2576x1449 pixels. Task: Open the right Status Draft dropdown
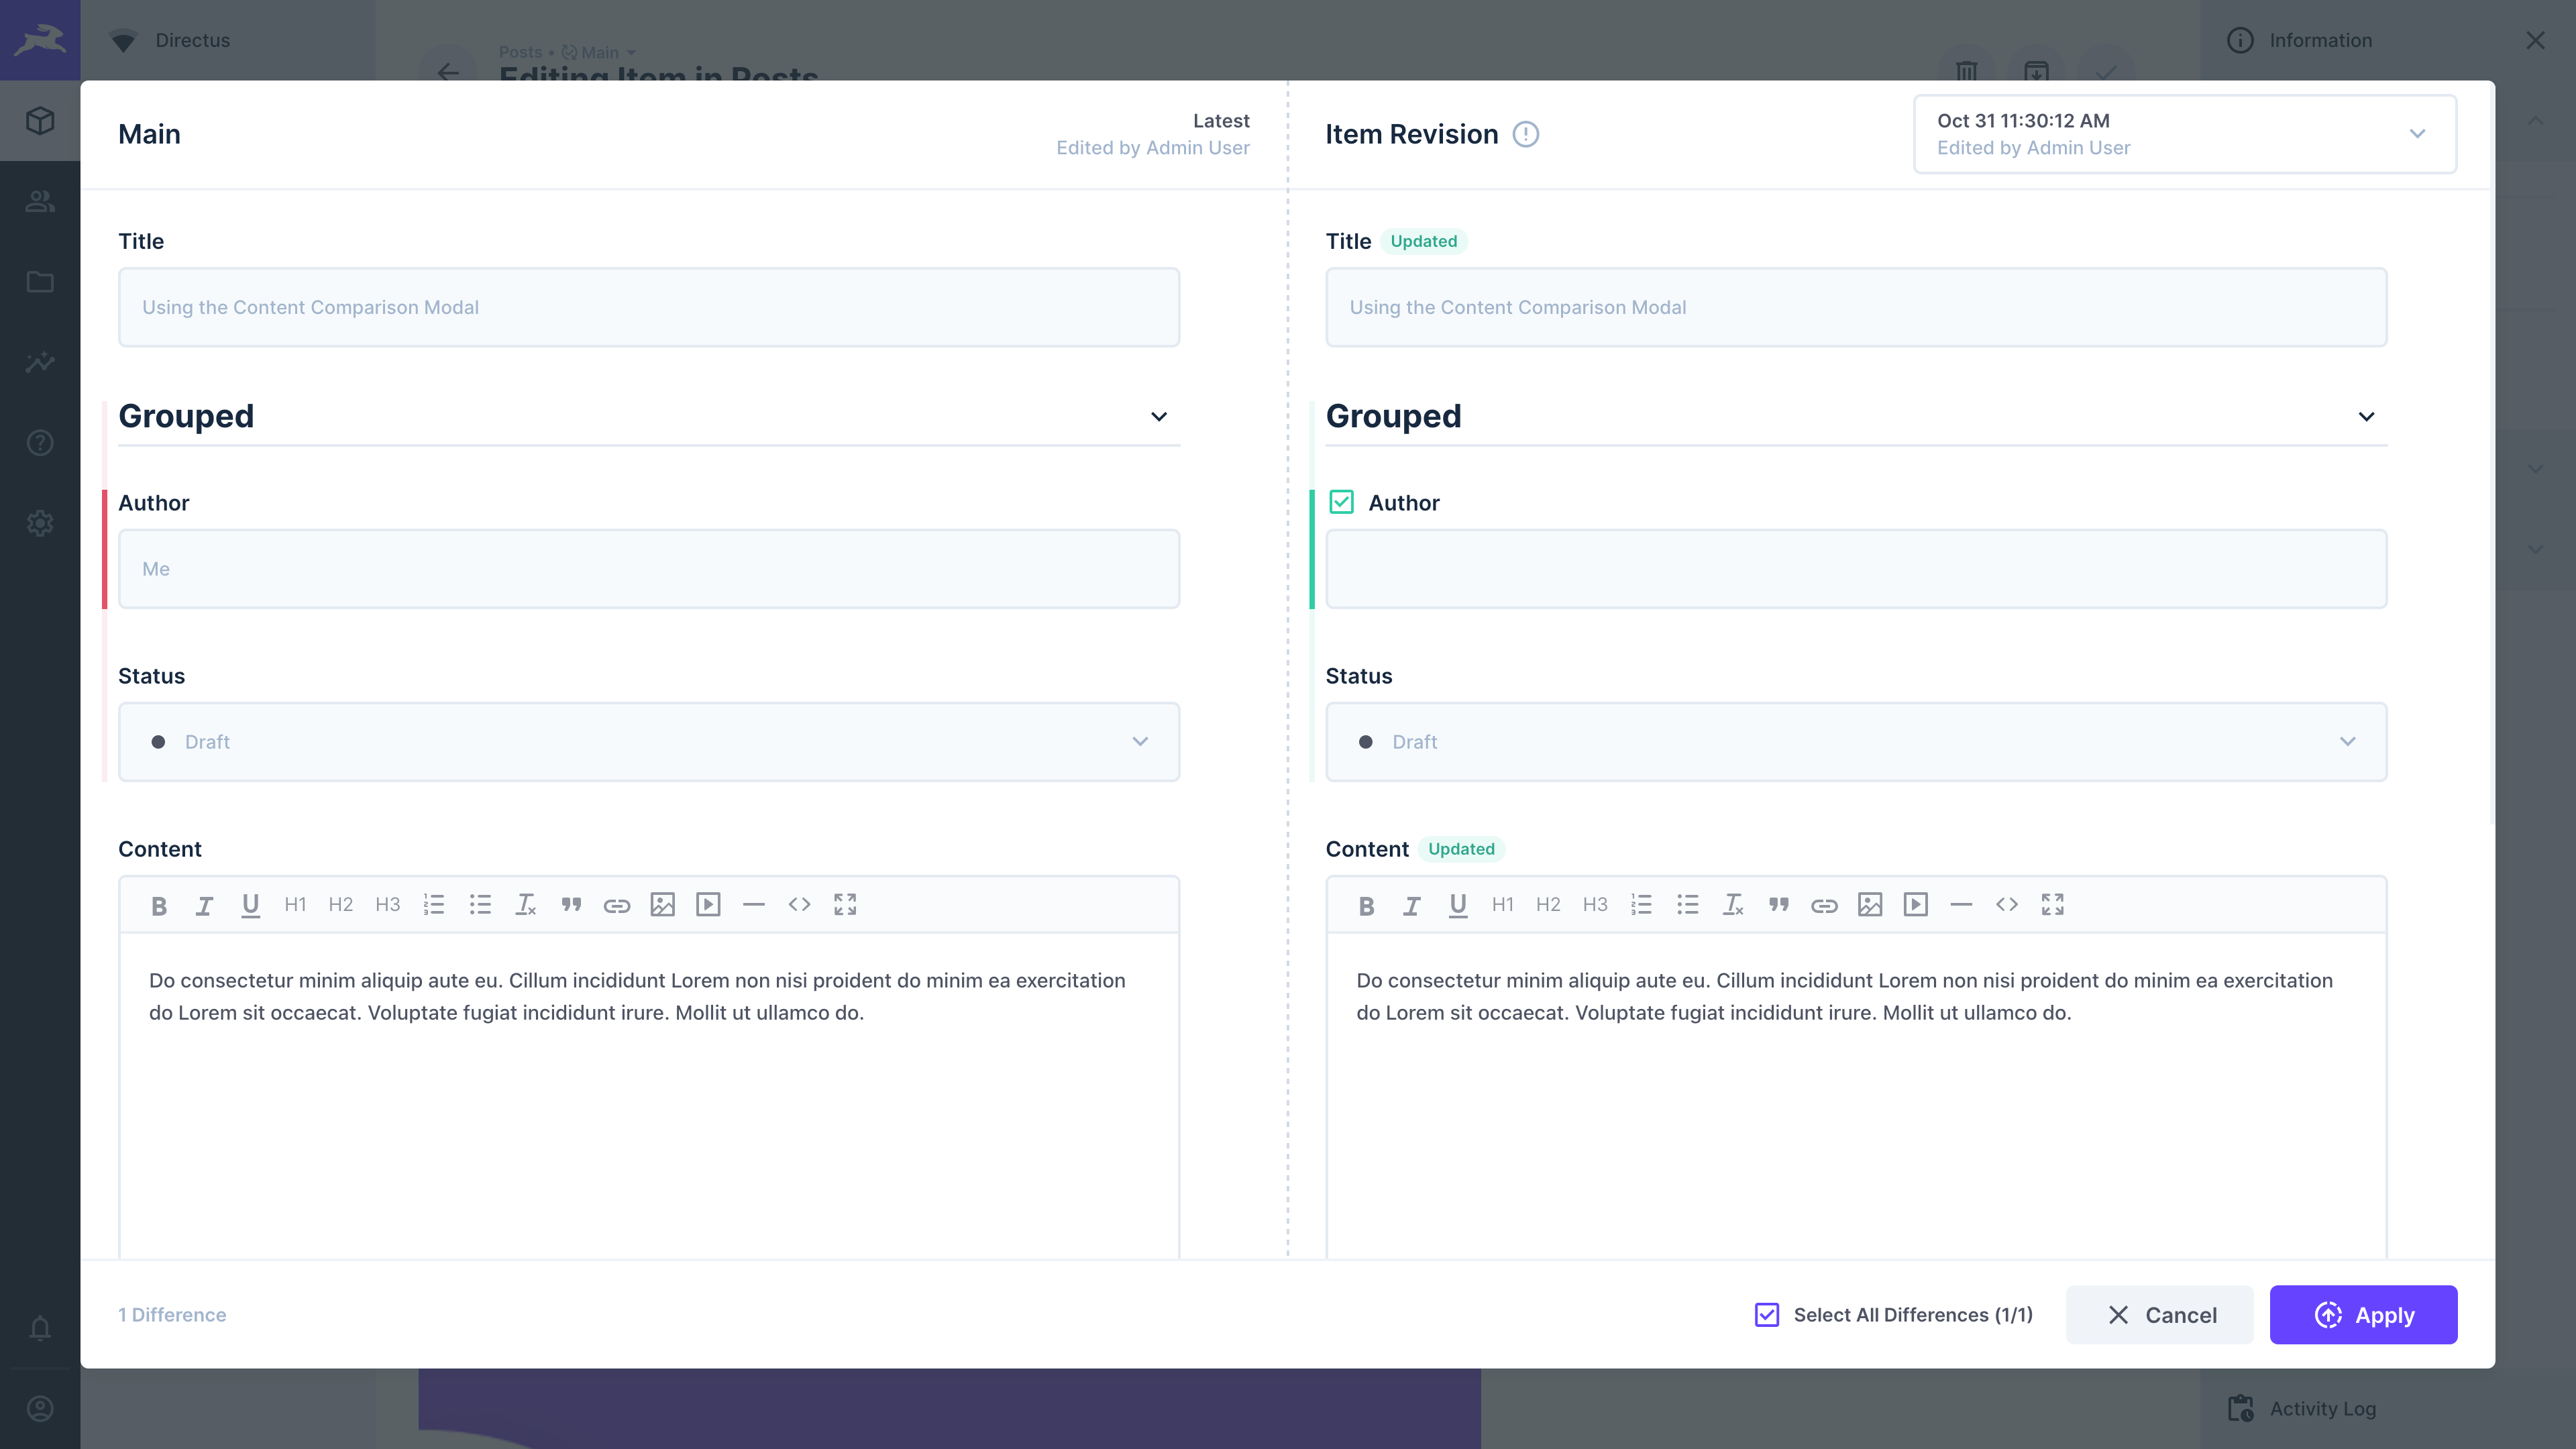[x=1855, y=742]
